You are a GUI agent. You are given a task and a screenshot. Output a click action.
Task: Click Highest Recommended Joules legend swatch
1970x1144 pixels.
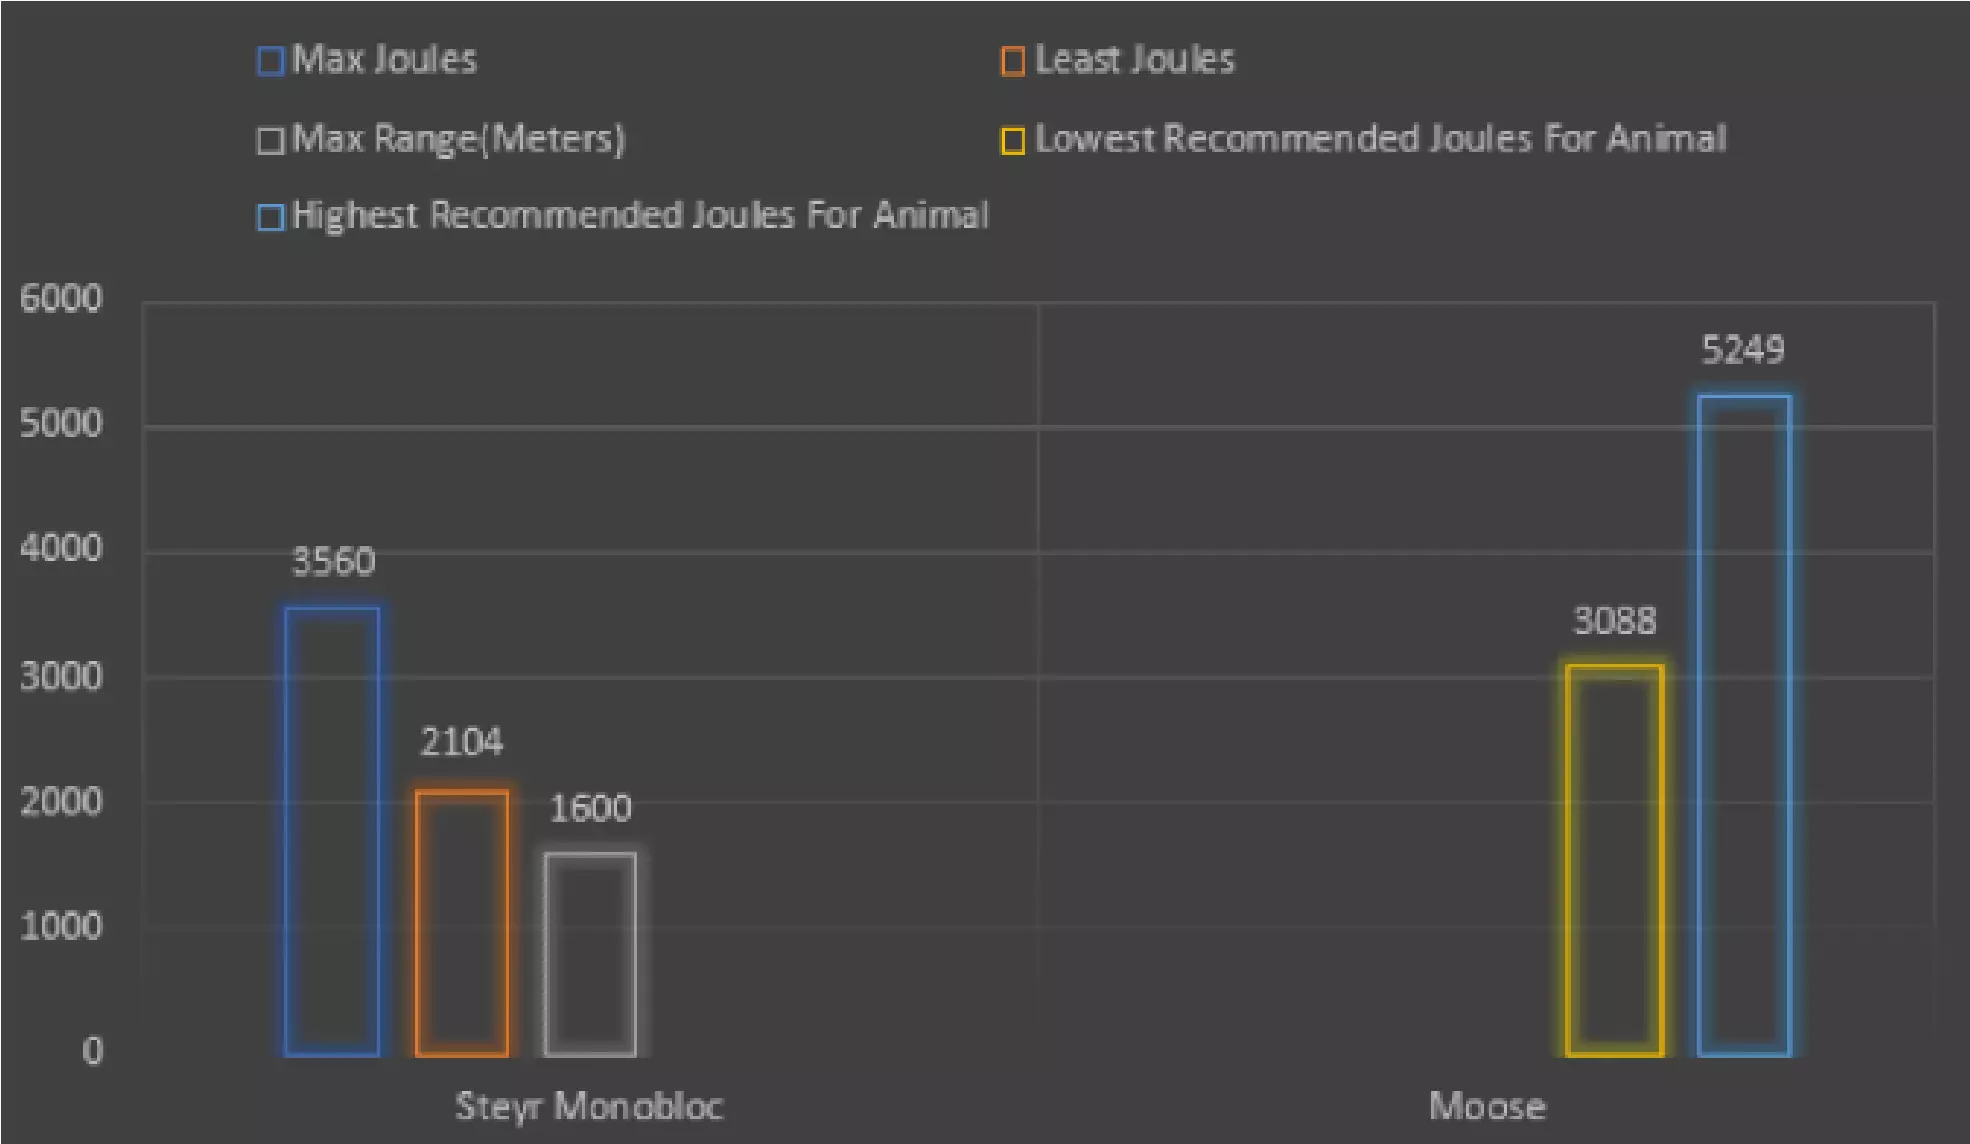270,217
